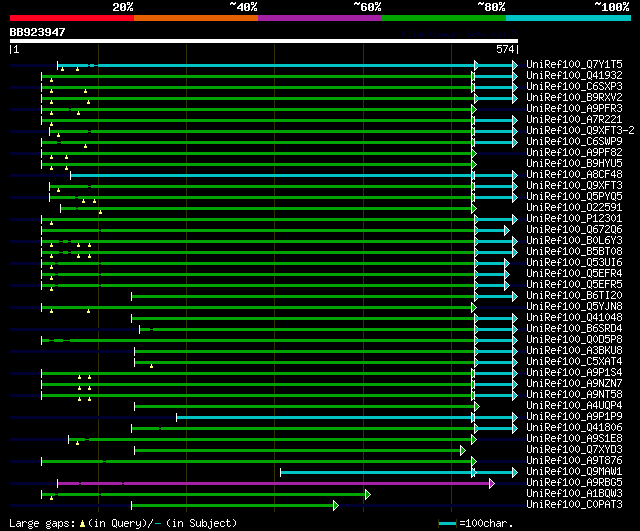Select the UniRef100_A8CF48 label
This screenshot has width=640, height=531.
point(574,175)
